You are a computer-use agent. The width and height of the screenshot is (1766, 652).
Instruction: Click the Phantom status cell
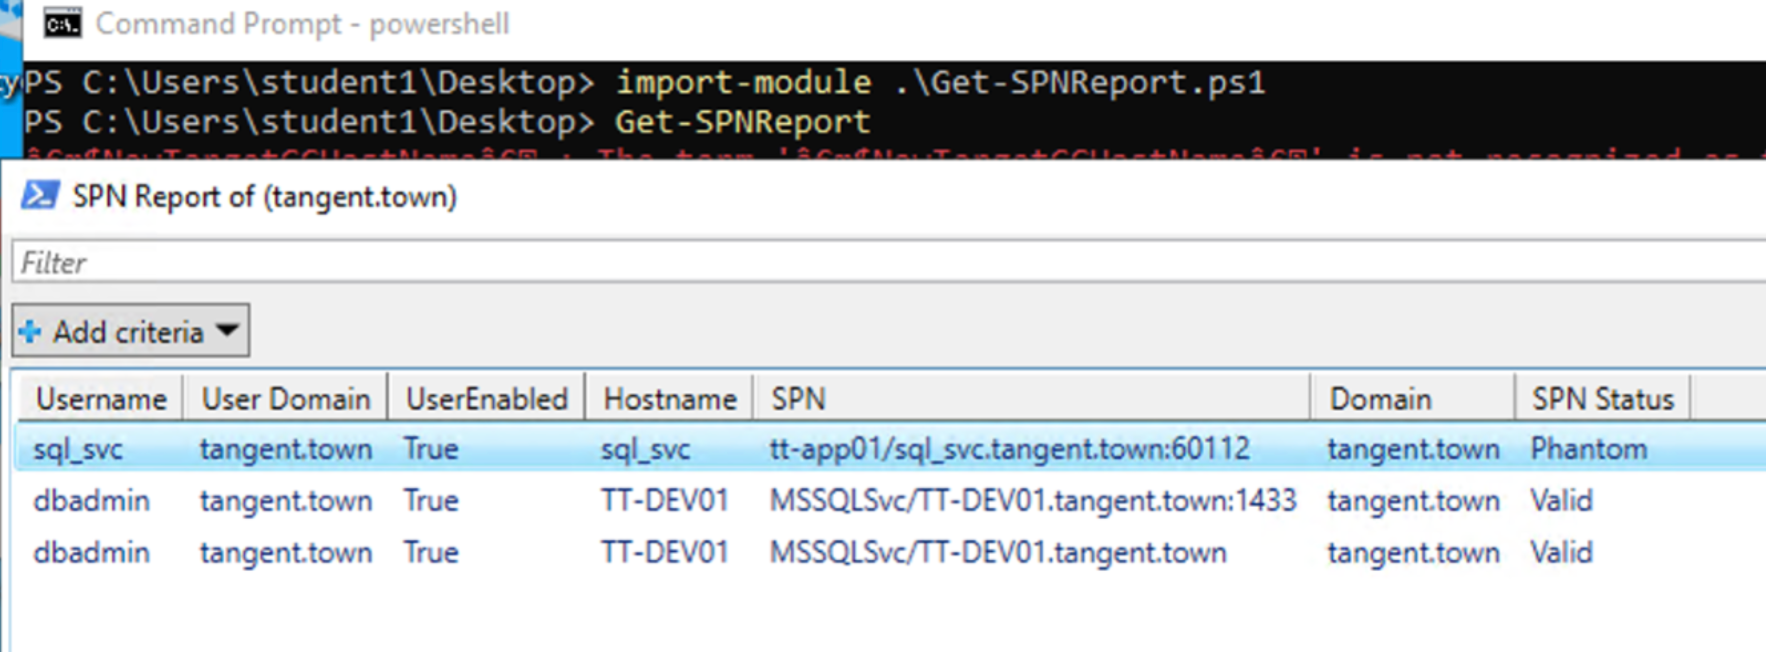(x=1588, y=449)
